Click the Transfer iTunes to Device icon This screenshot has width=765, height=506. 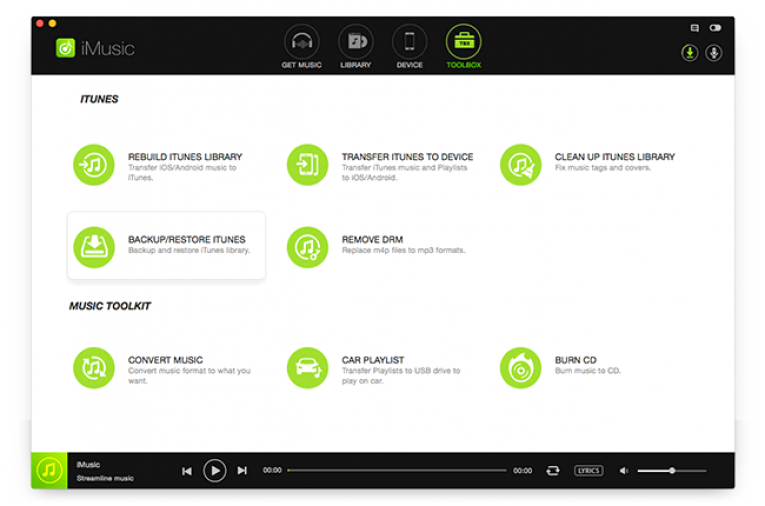(307, 165)
